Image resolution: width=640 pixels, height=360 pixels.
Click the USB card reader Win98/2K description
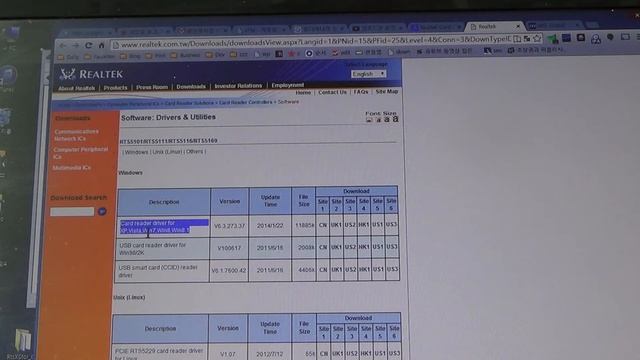(x=153, y=249)
